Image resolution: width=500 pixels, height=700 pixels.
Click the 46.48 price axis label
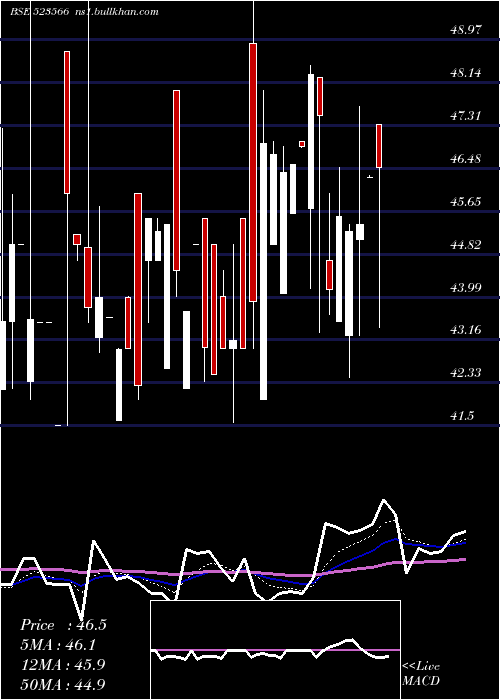click(467, 158)
